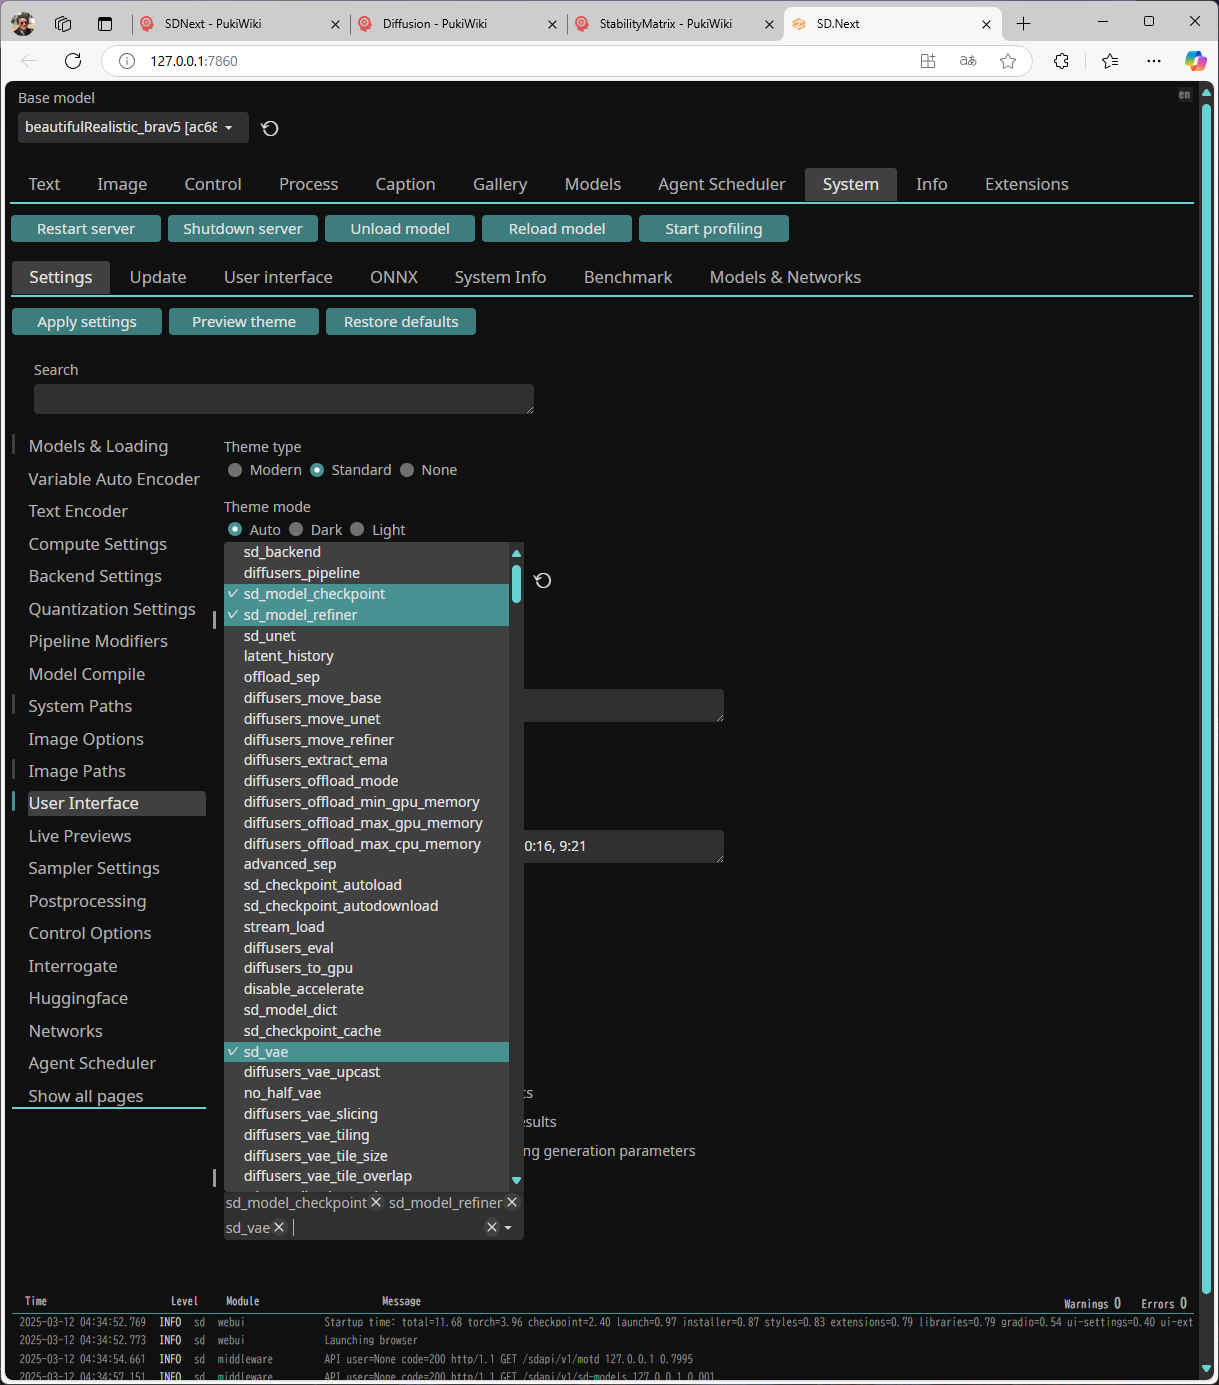Screen dimensions: 1219x1385
Task: Add this page to favorites
Action: 1008,61
